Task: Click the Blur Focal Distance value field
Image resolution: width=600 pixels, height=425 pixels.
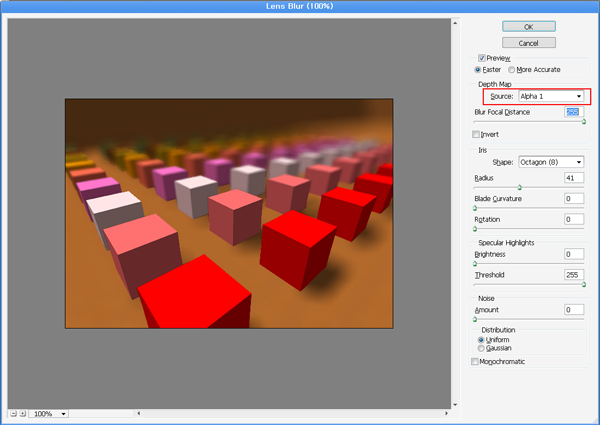Action: point(574,112)
